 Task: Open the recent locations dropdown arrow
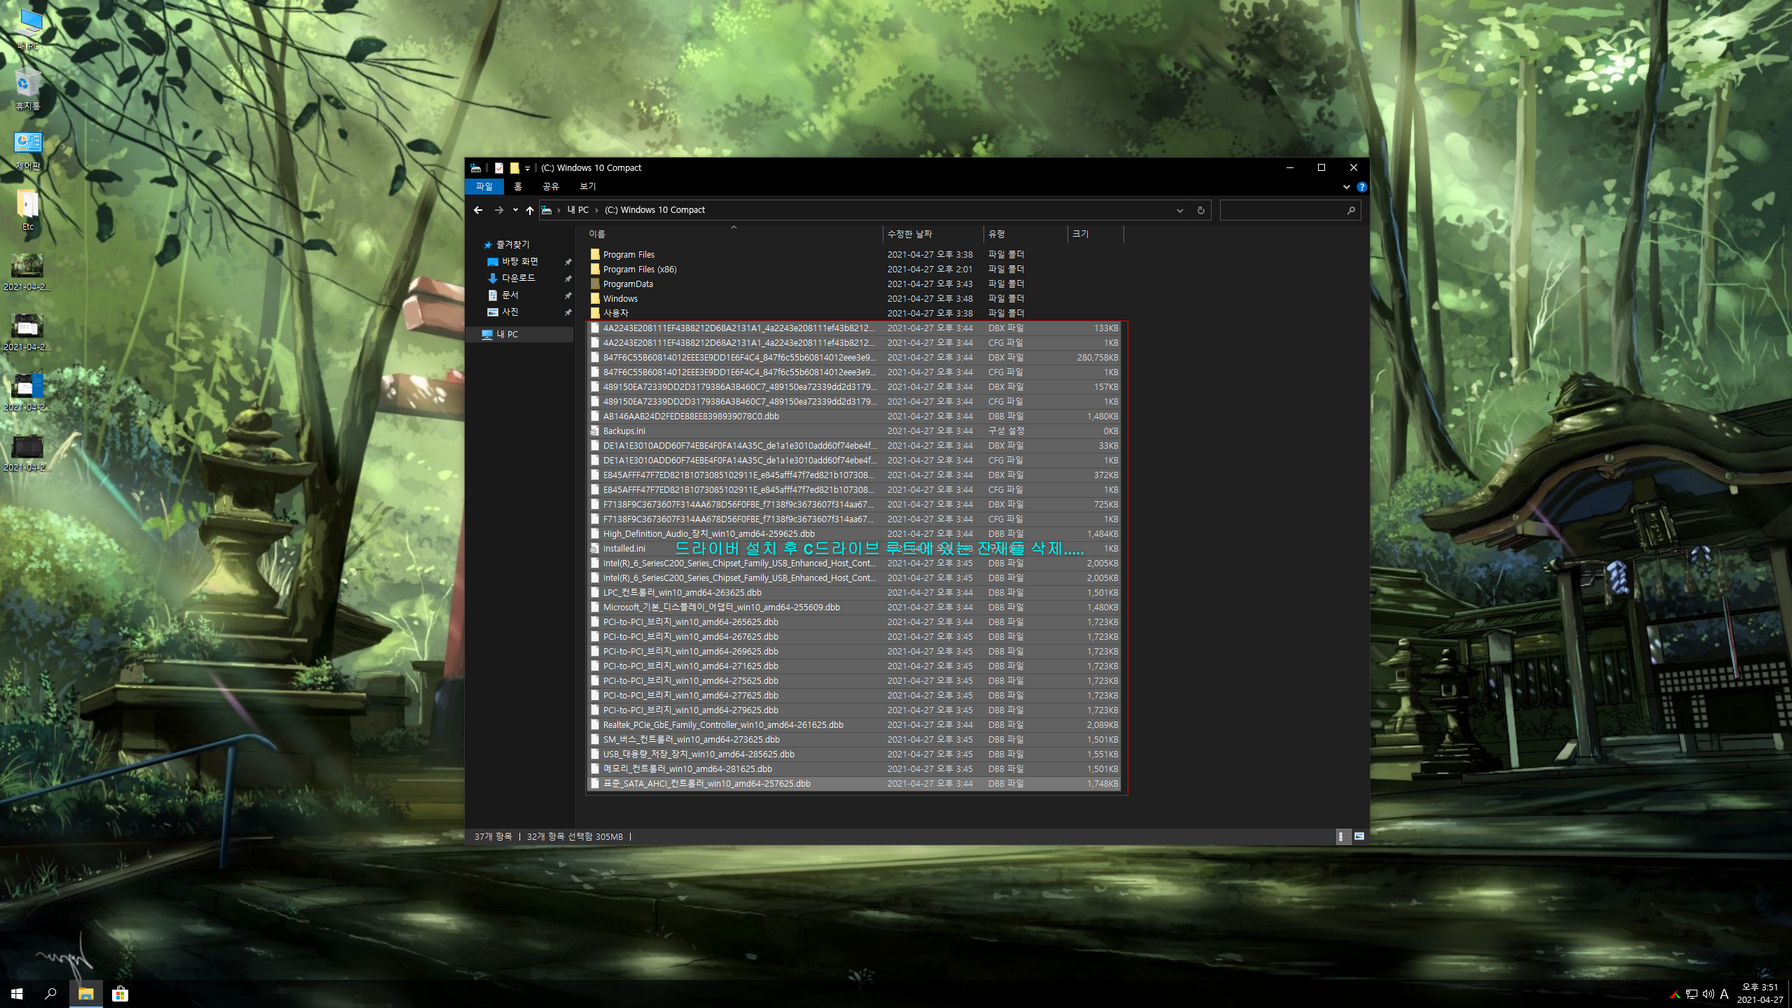515,210
